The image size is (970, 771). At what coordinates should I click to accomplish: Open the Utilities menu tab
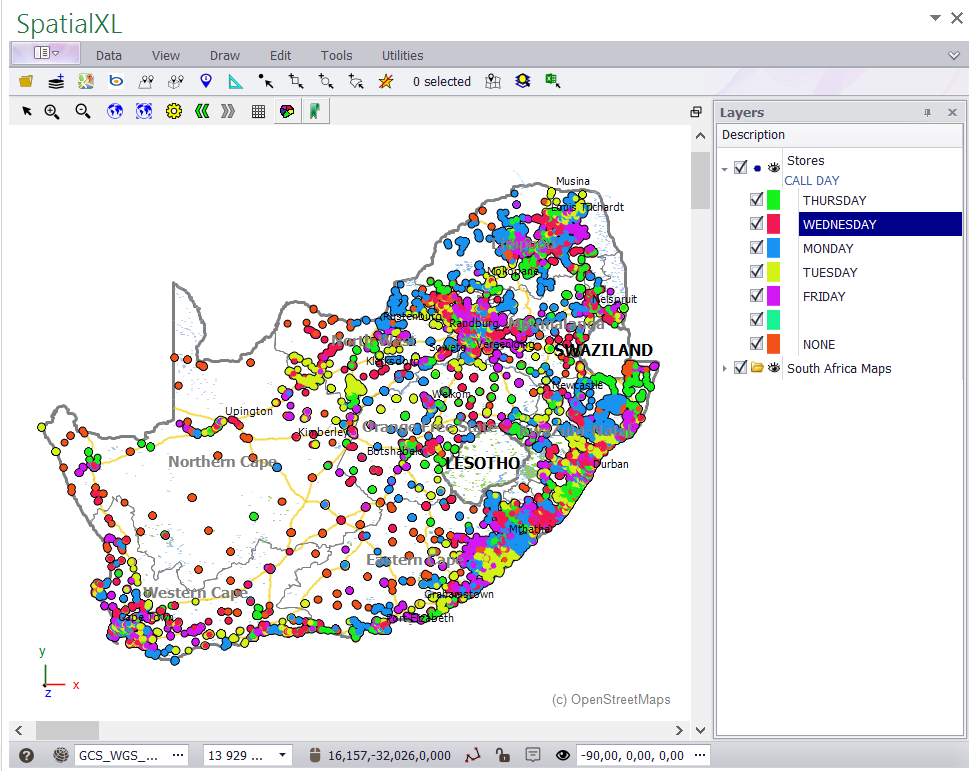pos(402,56)
